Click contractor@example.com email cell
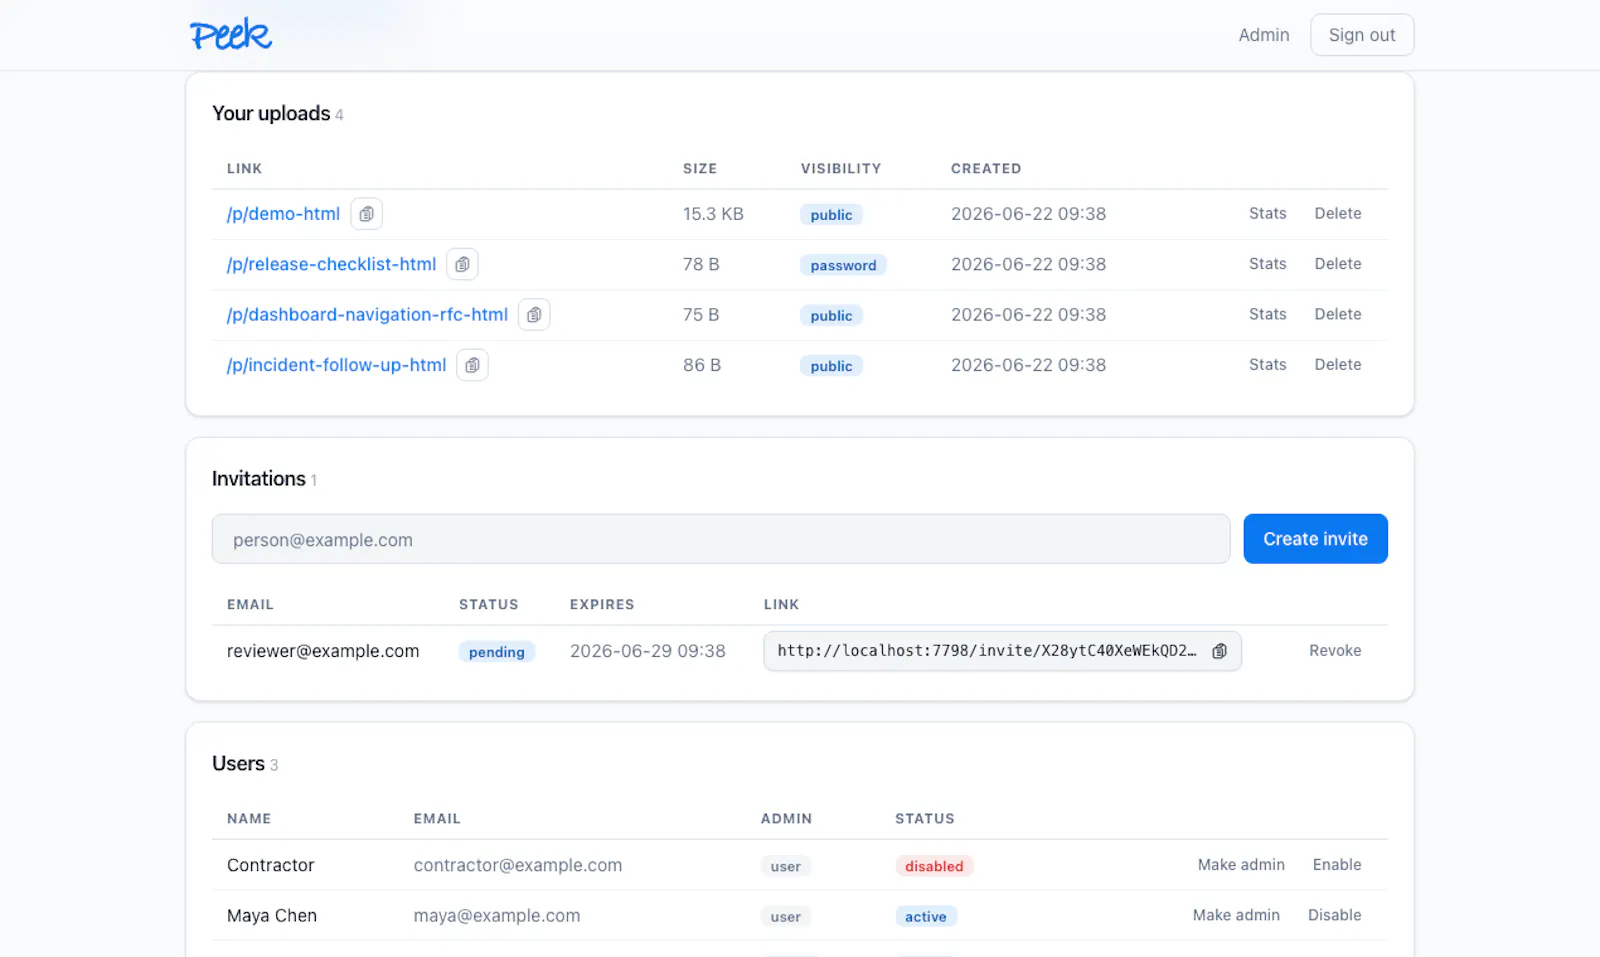Viewport: 1600px width, 957px height. [518, 865]
